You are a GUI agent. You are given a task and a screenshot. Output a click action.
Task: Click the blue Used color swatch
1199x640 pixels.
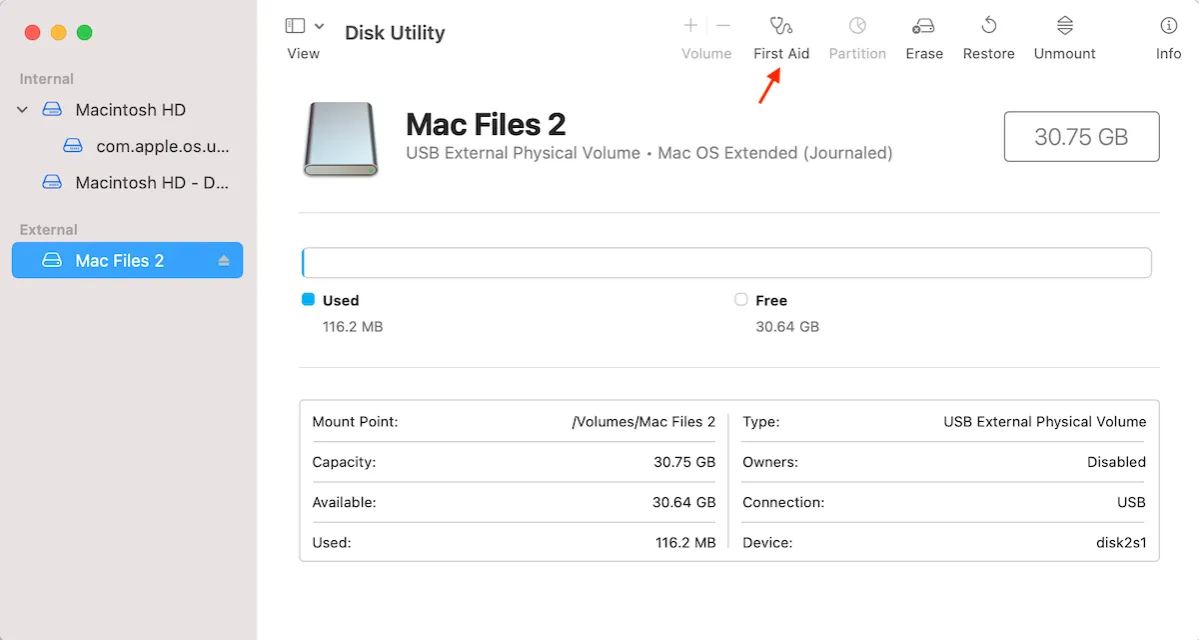tap(308, 299)
